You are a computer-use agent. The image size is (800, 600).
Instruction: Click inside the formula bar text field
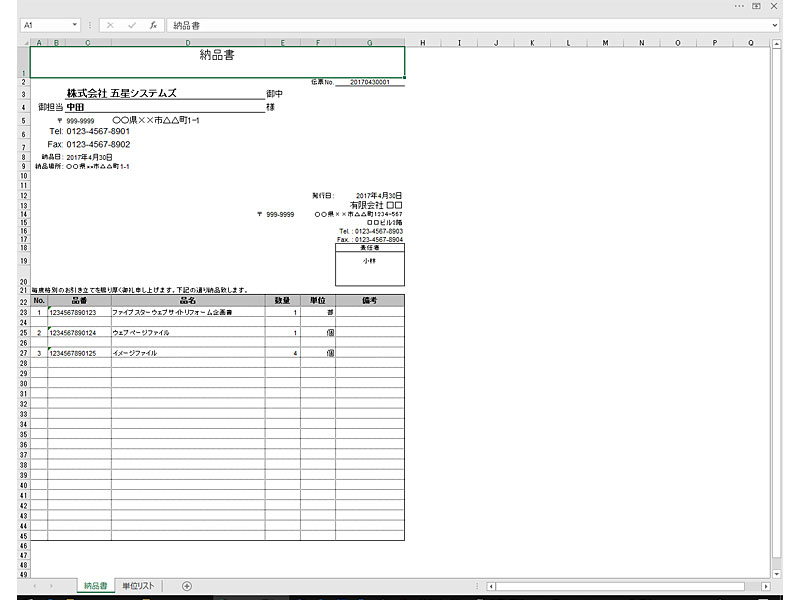(450, 24)
